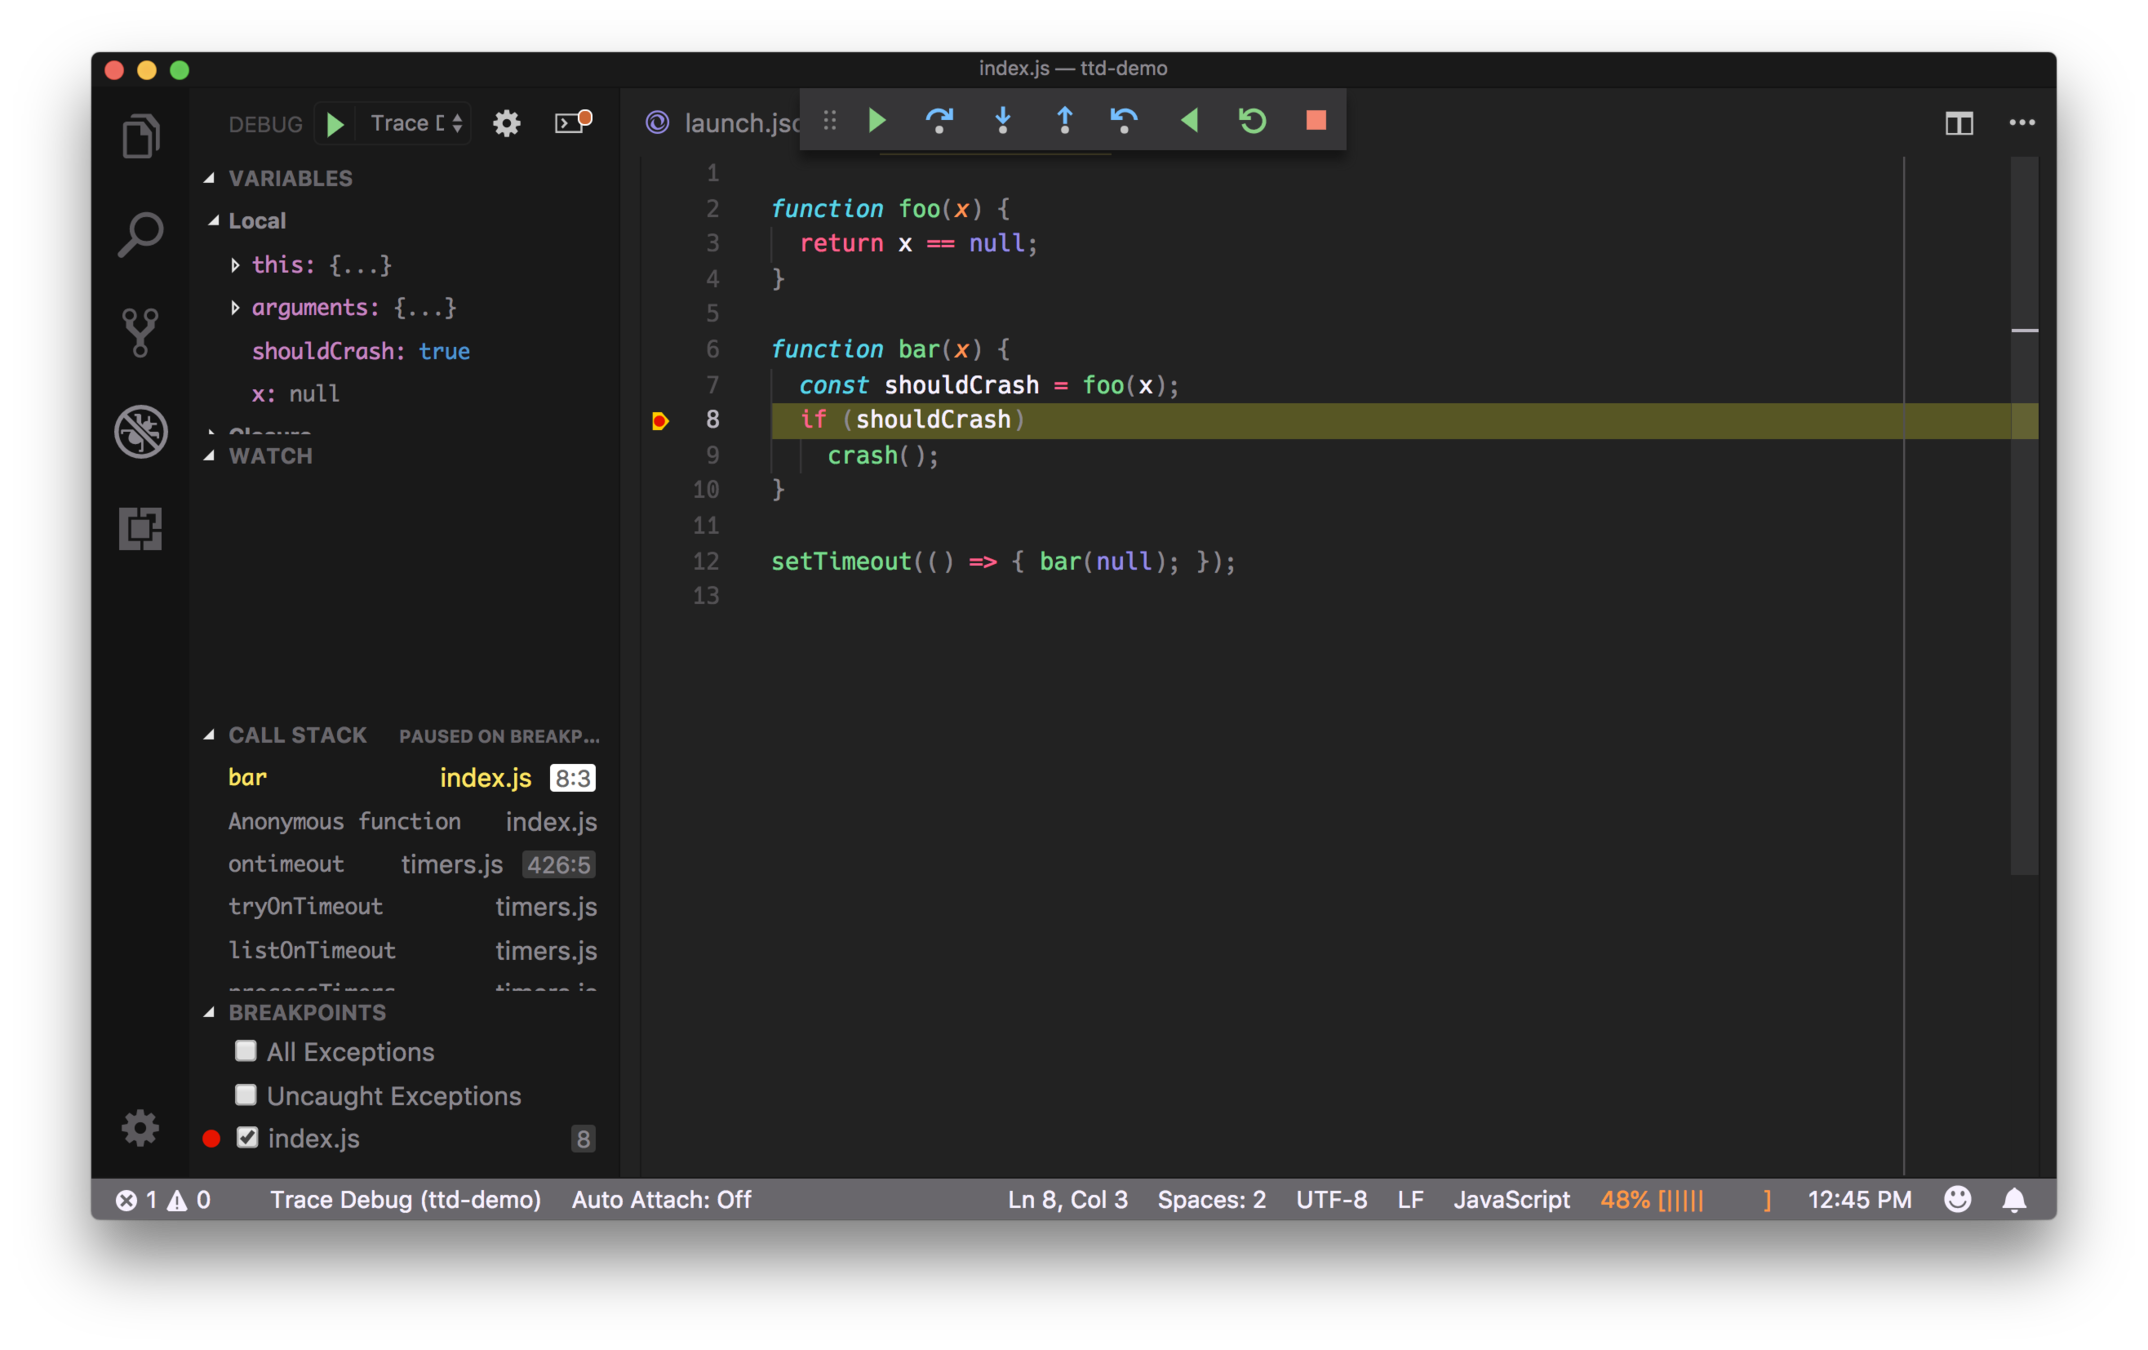The height and width of the screenshot is (1350, 2148).
Task: Select ontimeout call stack frame
Action: pos(286,864)
